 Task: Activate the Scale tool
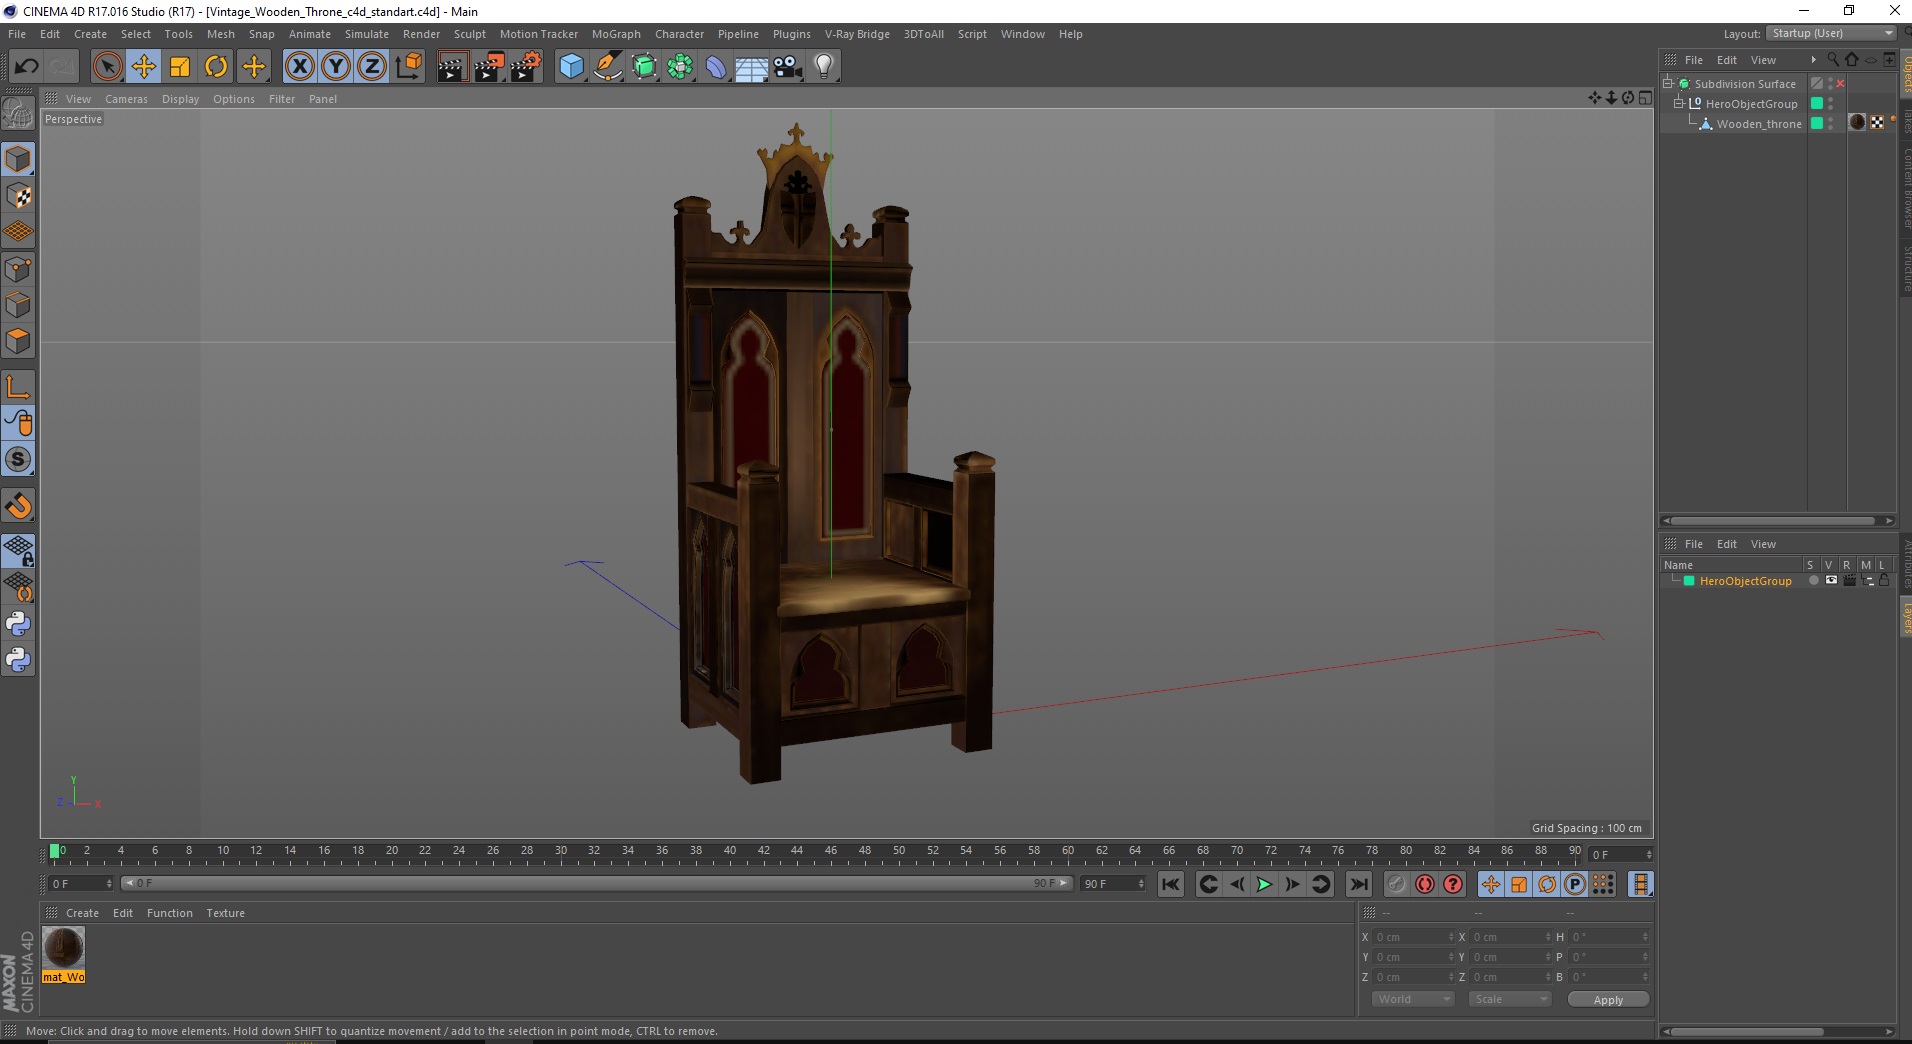[x=180, y=67]
